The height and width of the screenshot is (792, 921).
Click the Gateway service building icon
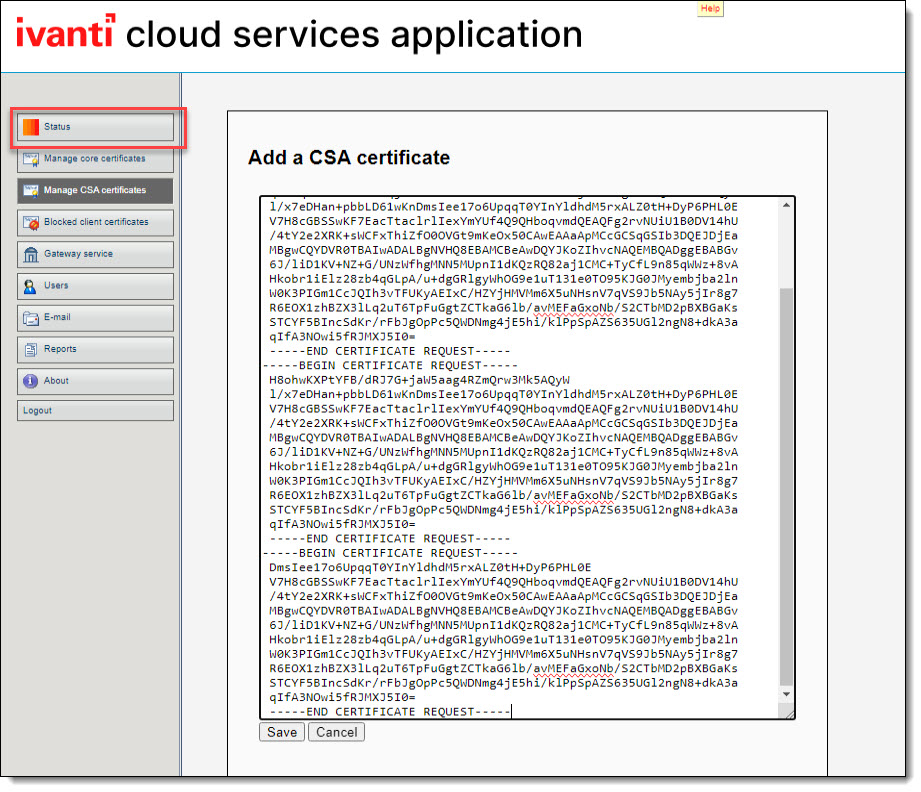[31, 254]
